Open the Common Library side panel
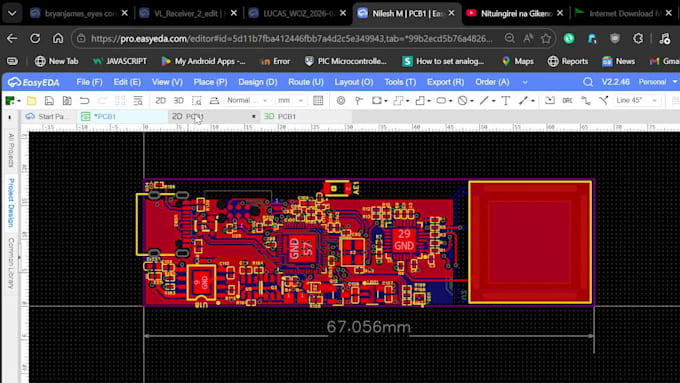 [11, 263]
